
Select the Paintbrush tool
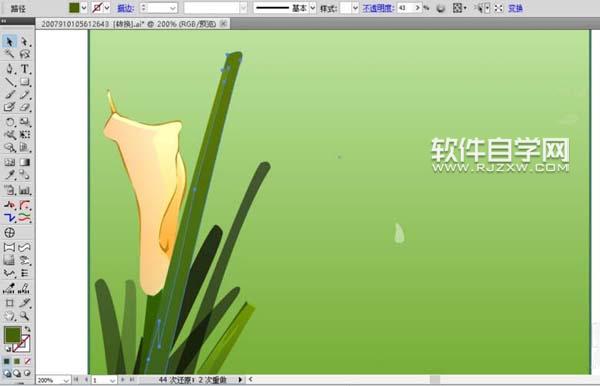10,94
